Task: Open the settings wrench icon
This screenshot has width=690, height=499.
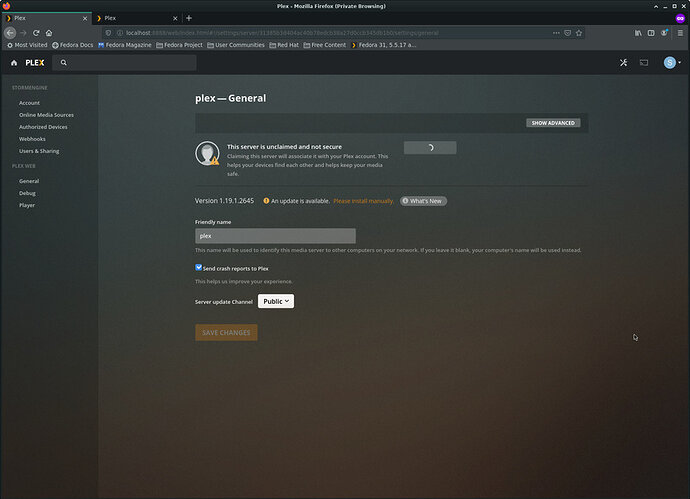Action: (624, 62)
